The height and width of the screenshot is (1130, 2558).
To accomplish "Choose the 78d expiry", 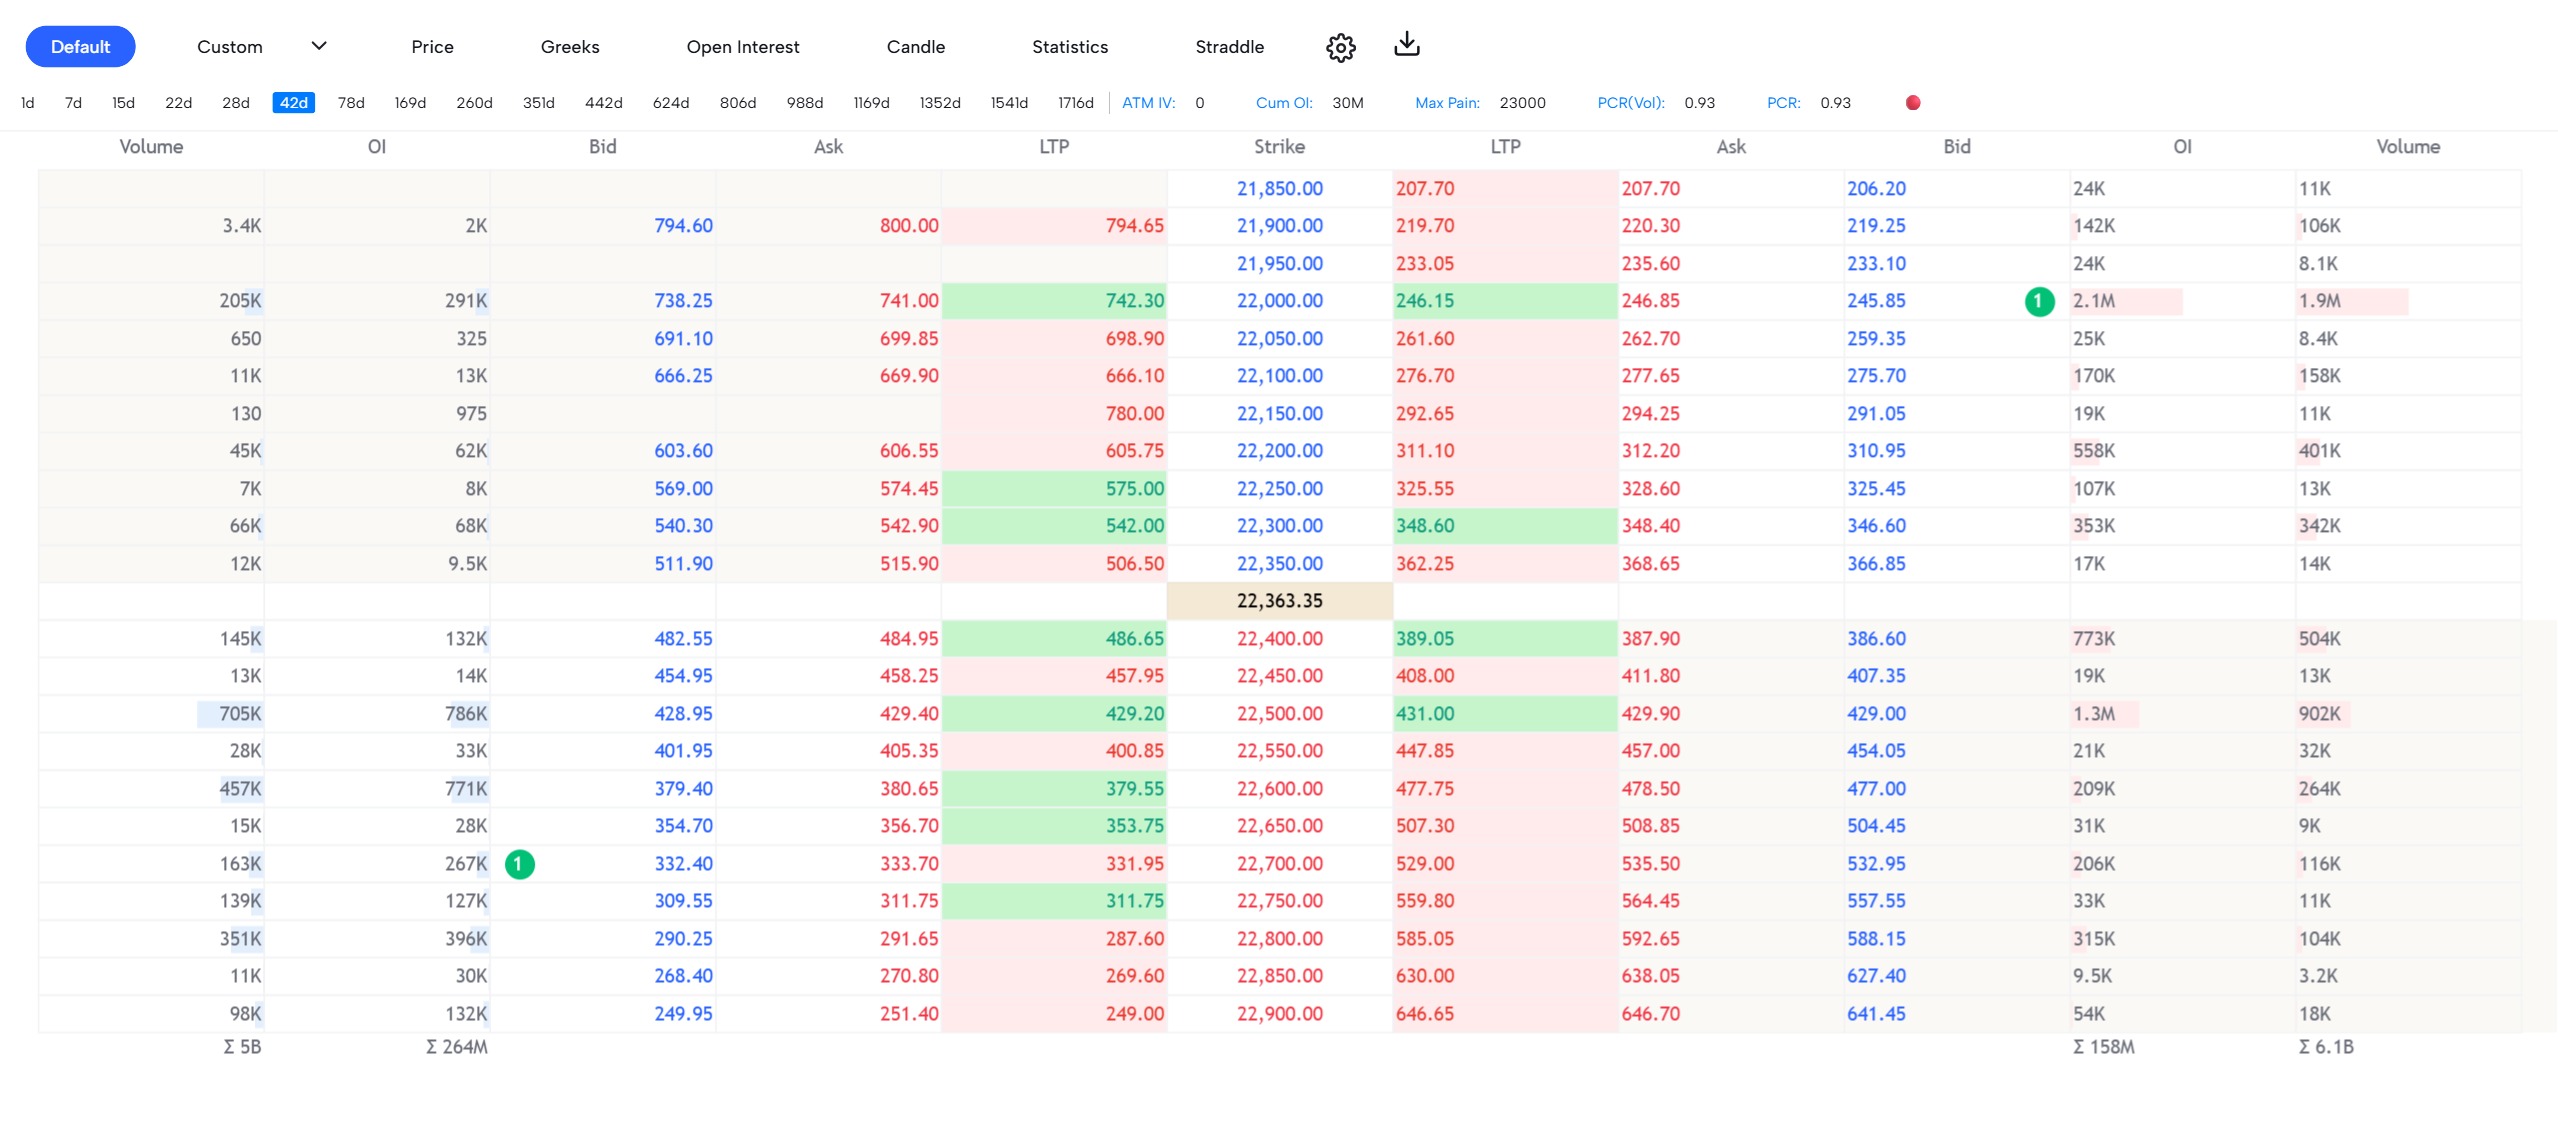I will pyautogui.click(x=351, y=103).
